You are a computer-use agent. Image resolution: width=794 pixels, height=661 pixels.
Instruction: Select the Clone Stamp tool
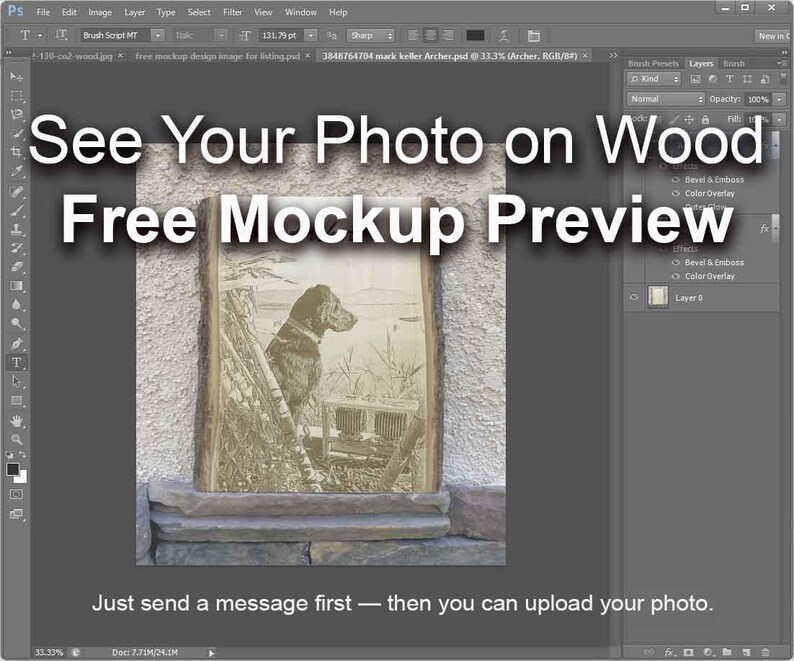pyautogui.click(x=16, y=229)
